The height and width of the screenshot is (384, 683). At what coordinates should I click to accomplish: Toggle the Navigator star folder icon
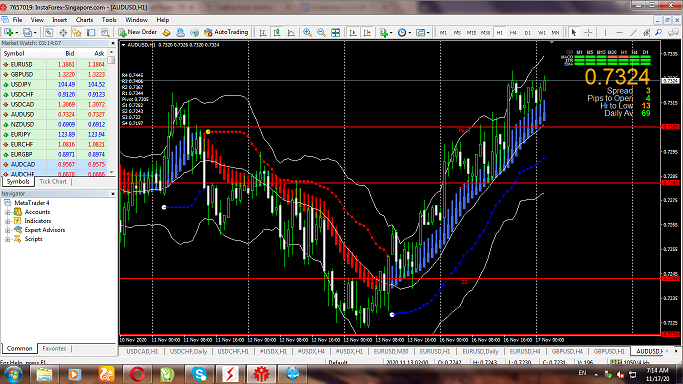[77, 33]
